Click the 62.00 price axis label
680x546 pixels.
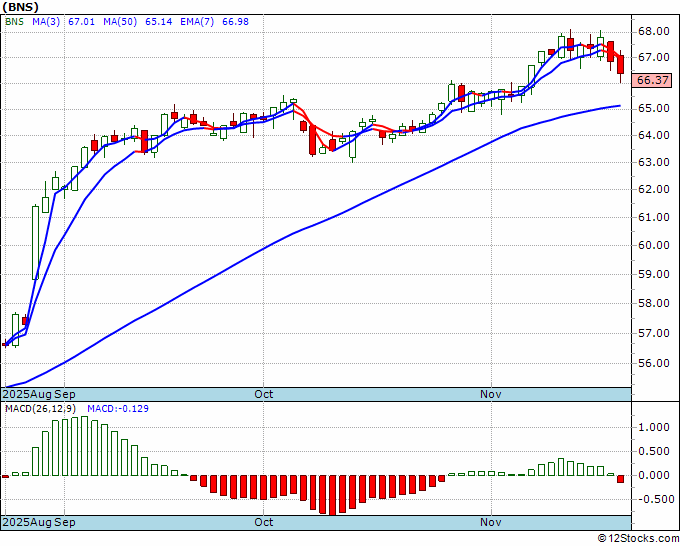tap(653, 189)
